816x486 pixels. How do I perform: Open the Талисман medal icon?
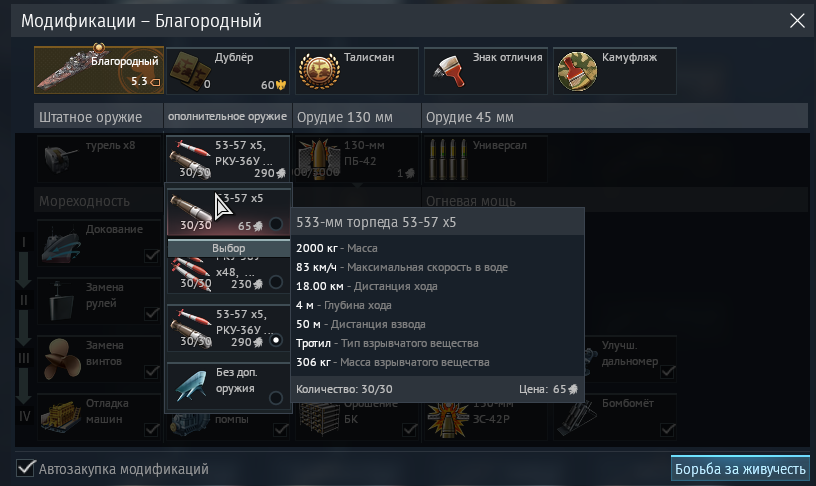click(318, 71)
